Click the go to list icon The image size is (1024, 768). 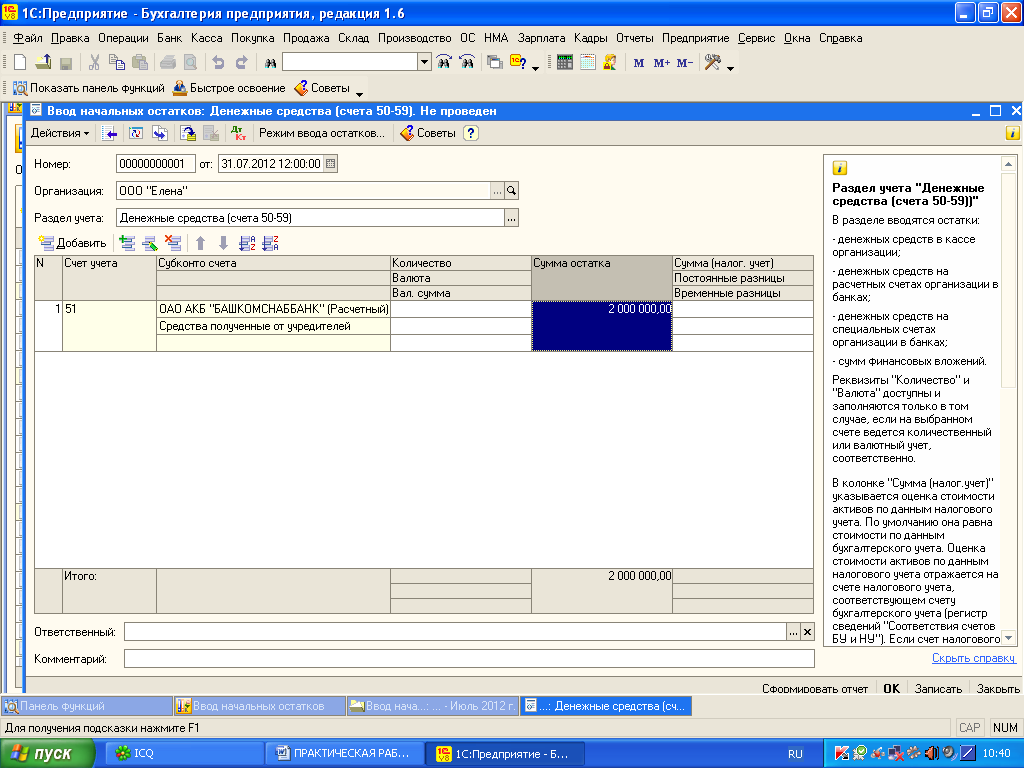[111, 133]
